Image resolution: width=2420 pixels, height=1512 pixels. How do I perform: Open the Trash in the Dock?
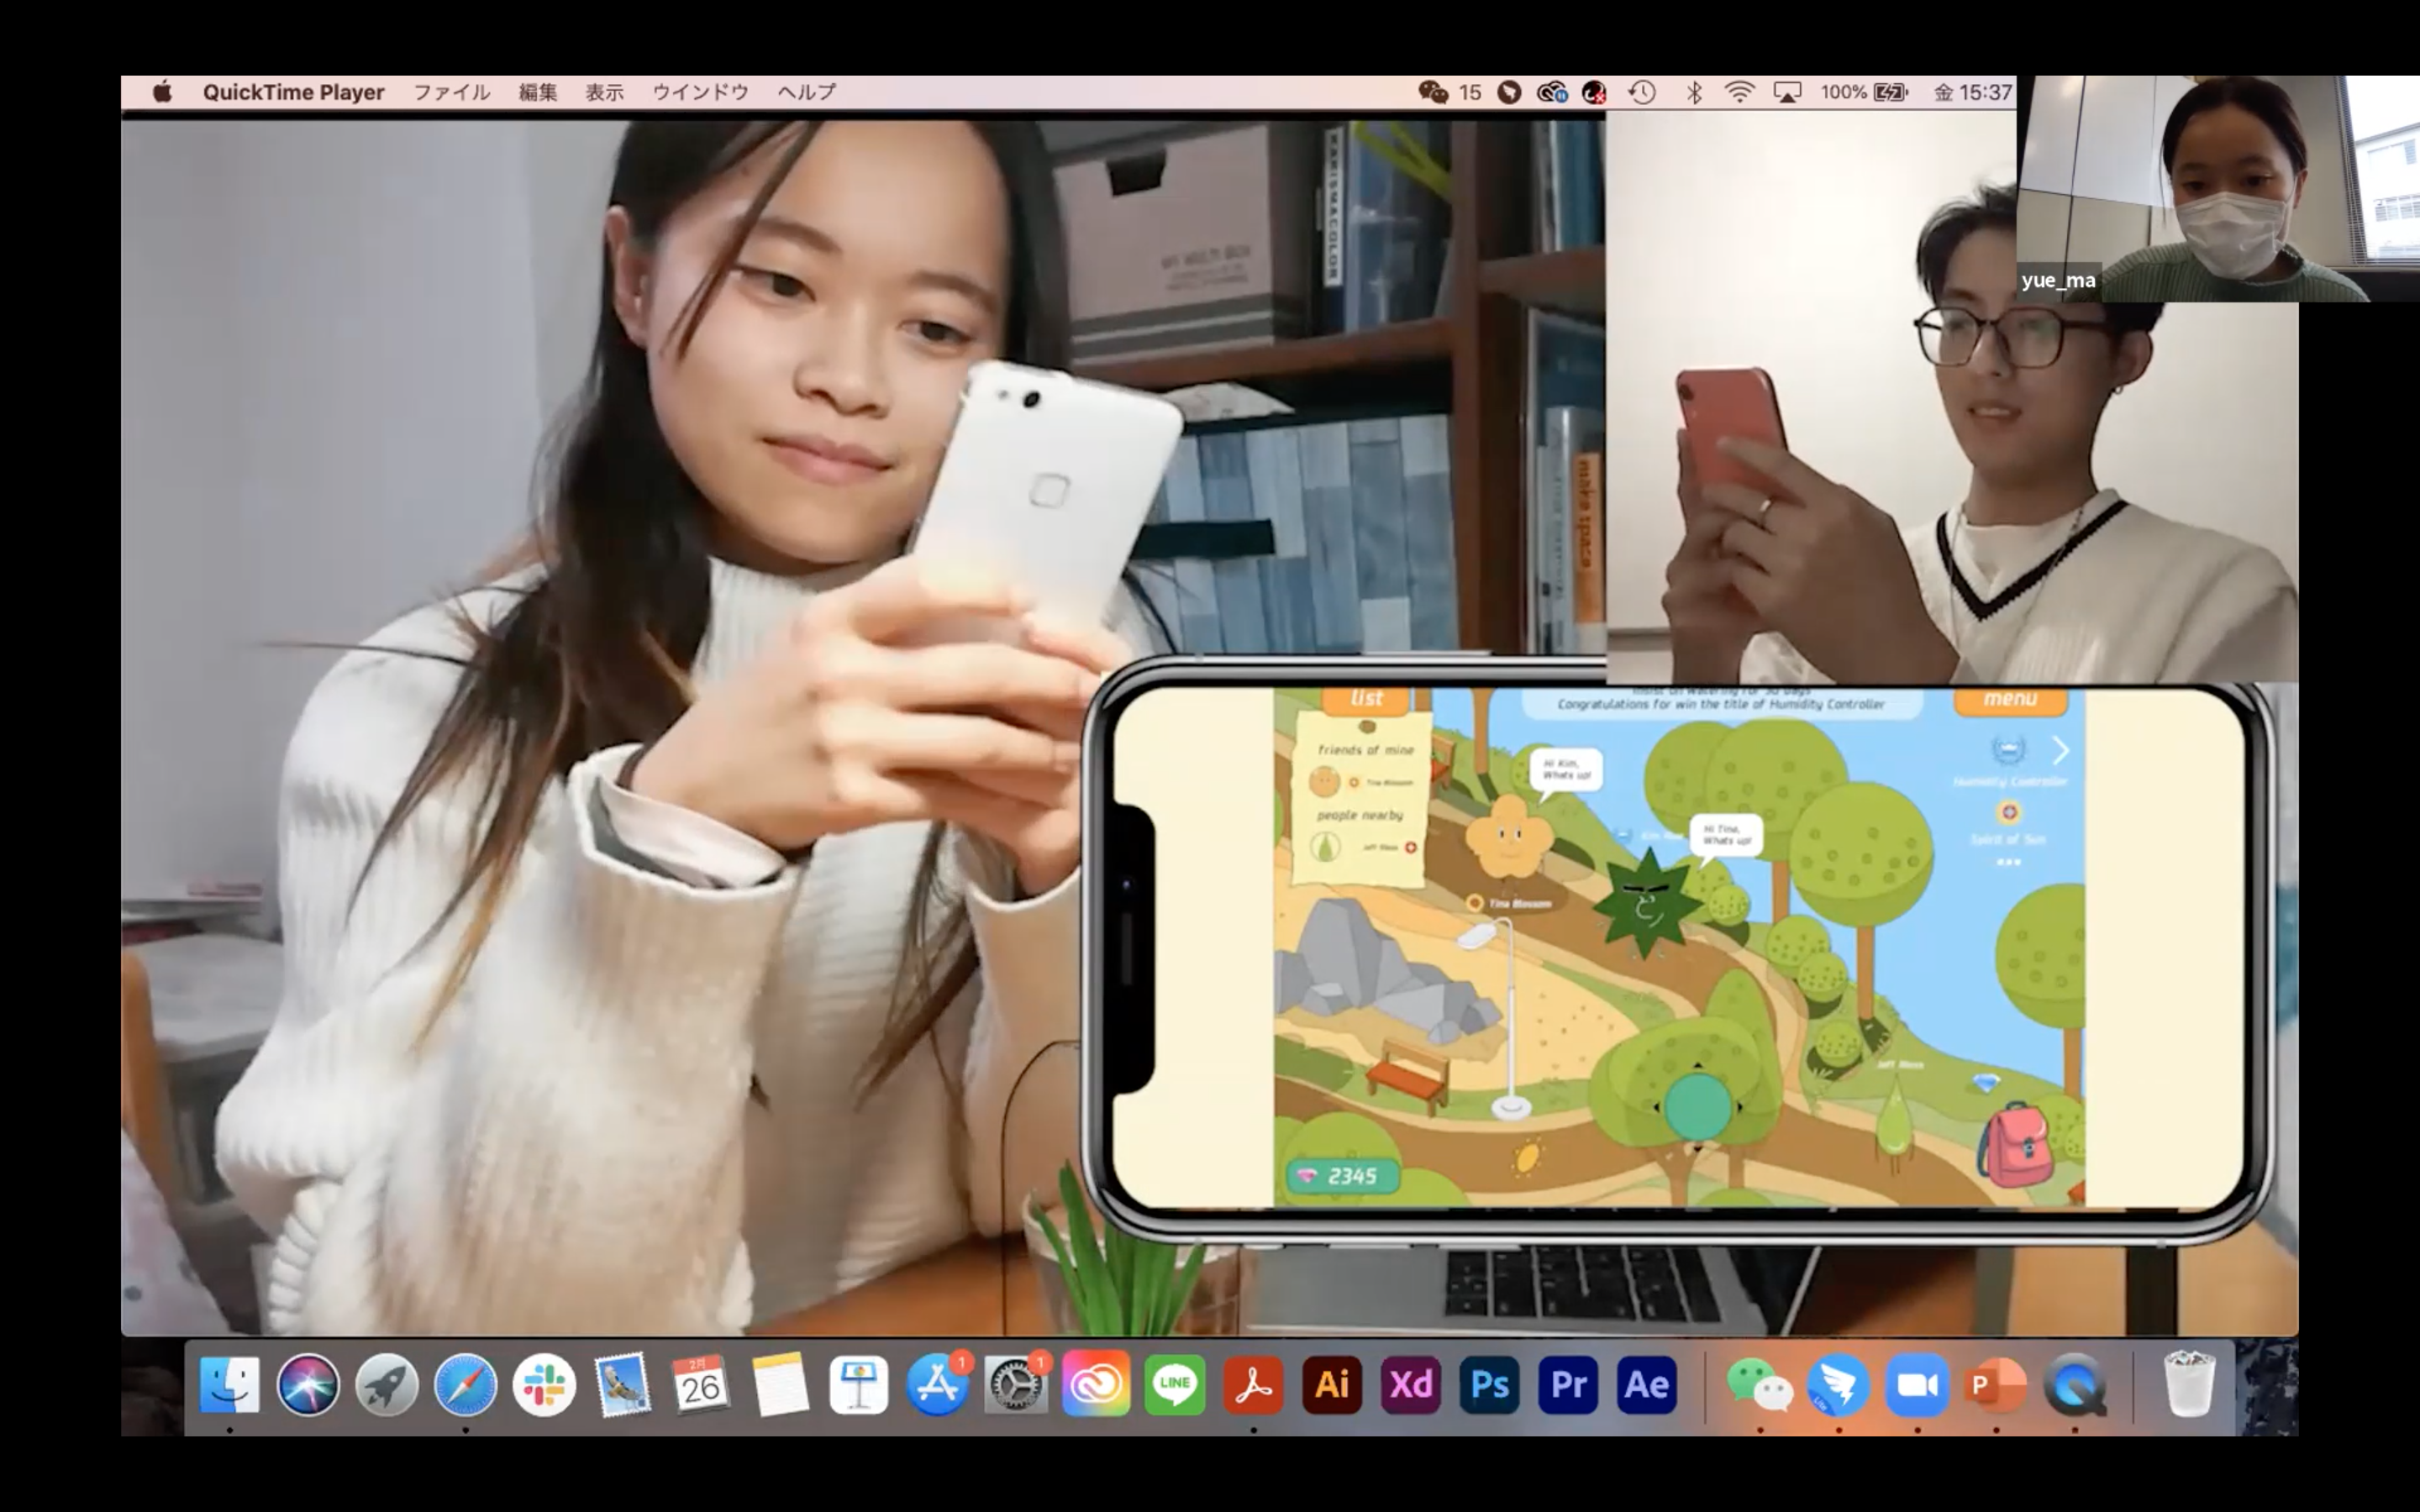click(2188, 1384)
